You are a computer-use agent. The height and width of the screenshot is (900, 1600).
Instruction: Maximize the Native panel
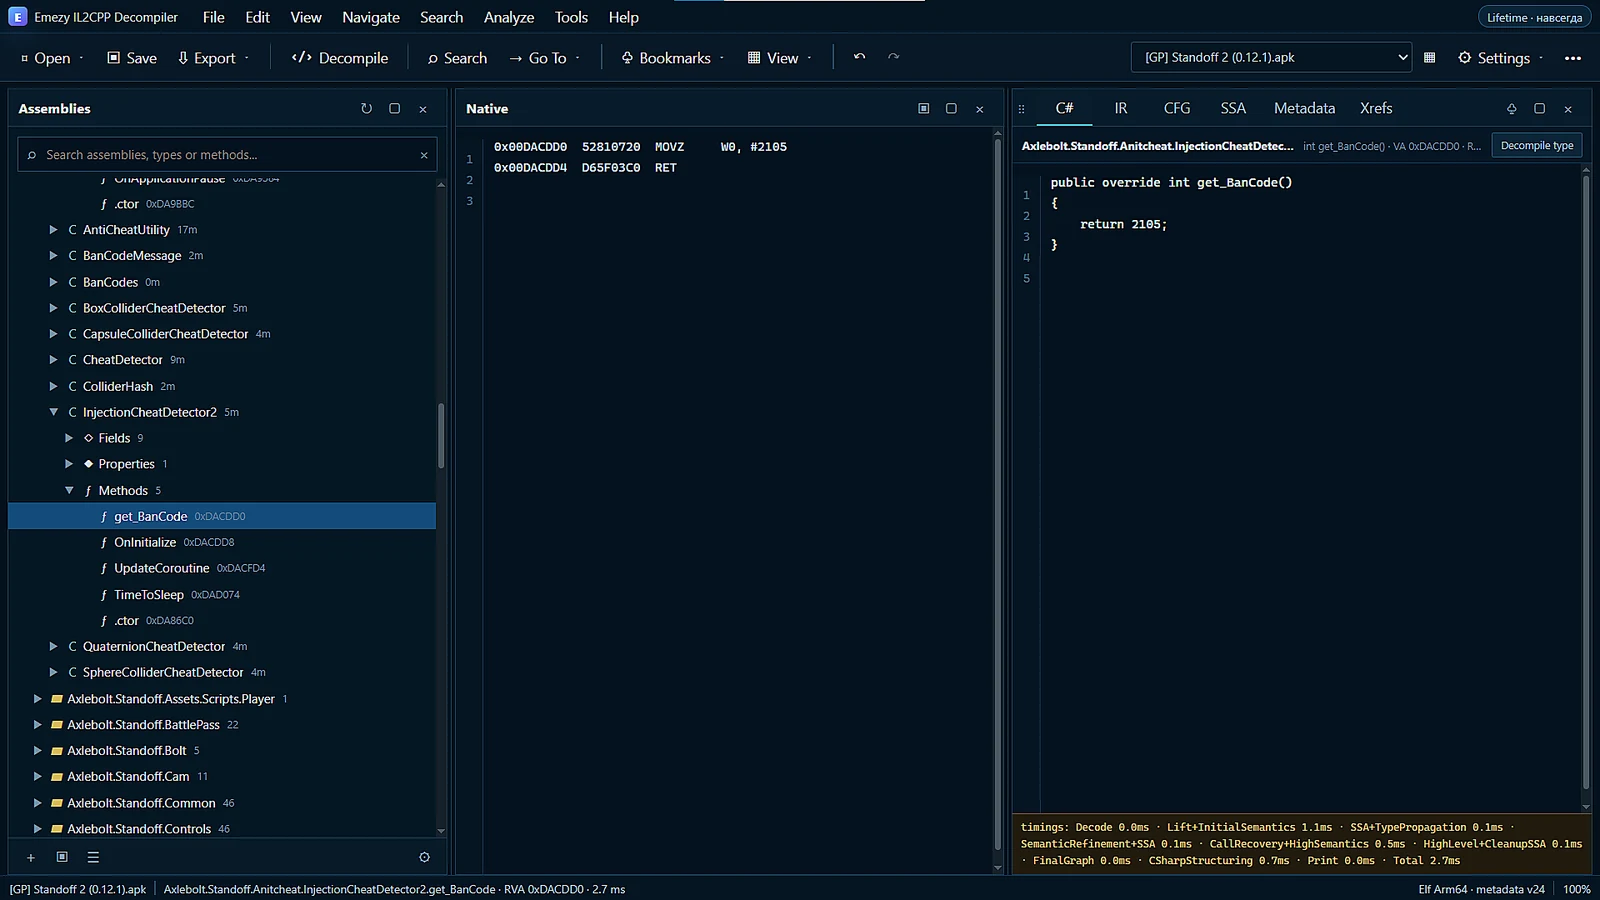pyautogui.click(x=951, y=108)
